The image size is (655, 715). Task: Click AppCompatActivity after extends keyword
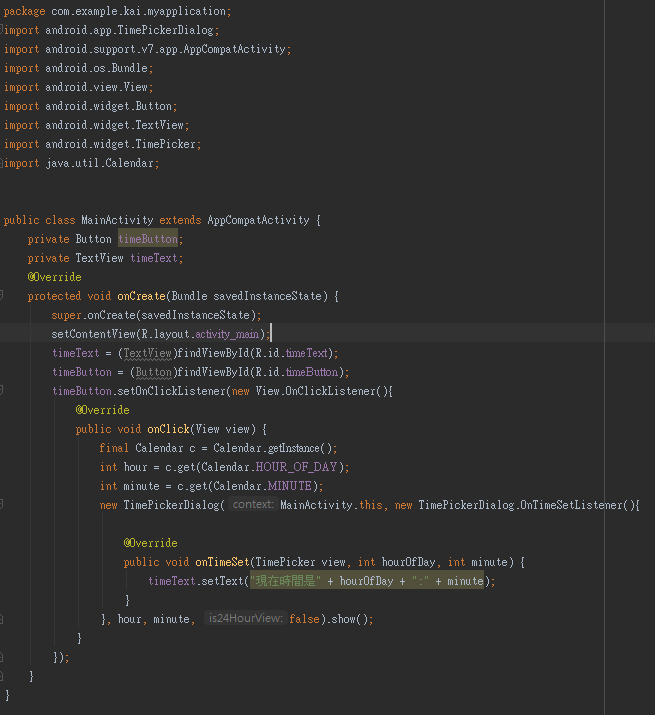tap(258, 220)
